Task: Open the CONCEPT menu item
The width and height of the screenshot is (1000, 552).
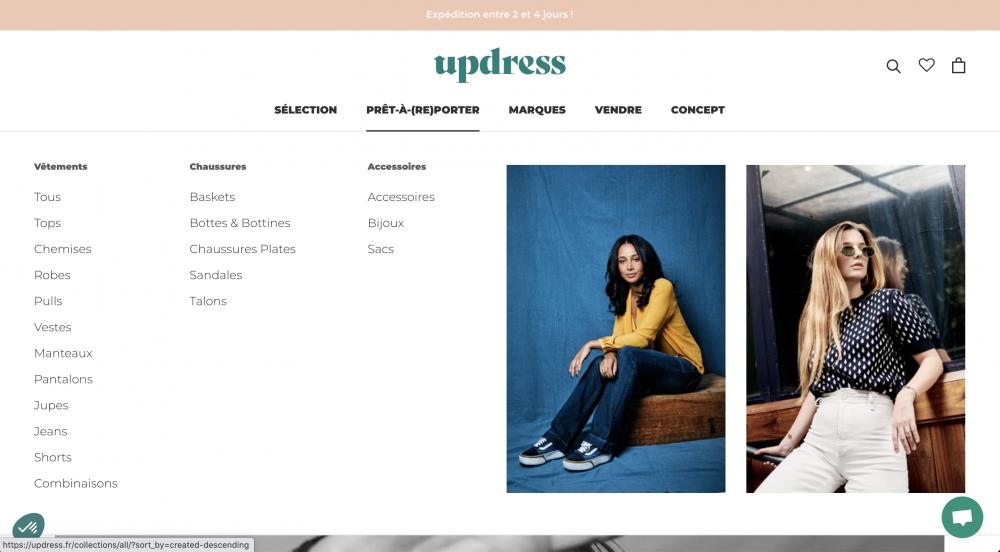Action: [x=698, y=110]
